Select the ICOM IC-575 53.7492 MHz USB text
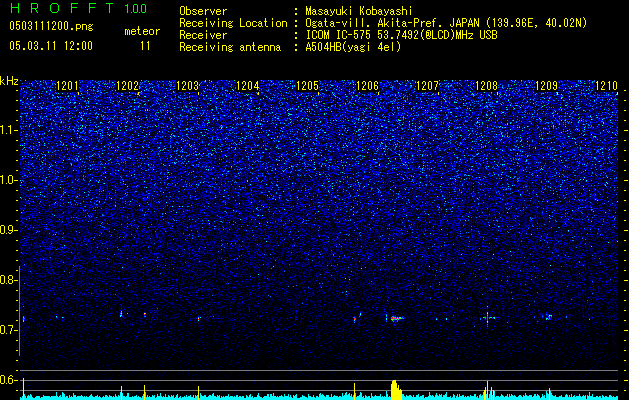Viewport: 629px width, 400px height. click(401, 35)
